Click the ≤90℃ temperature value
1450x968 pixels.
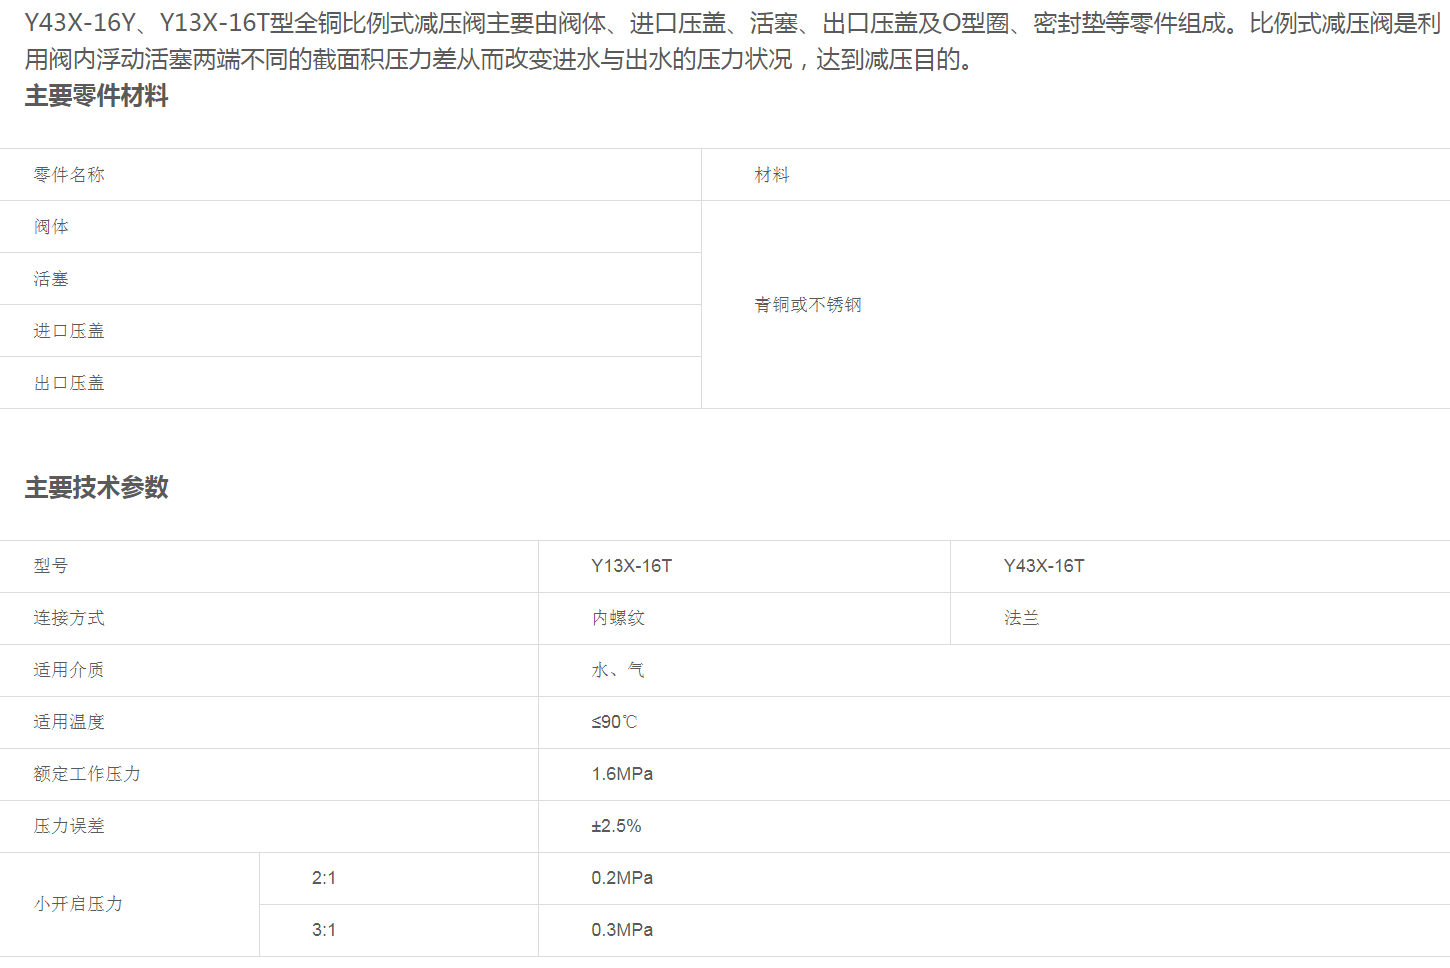pos(614,722)
